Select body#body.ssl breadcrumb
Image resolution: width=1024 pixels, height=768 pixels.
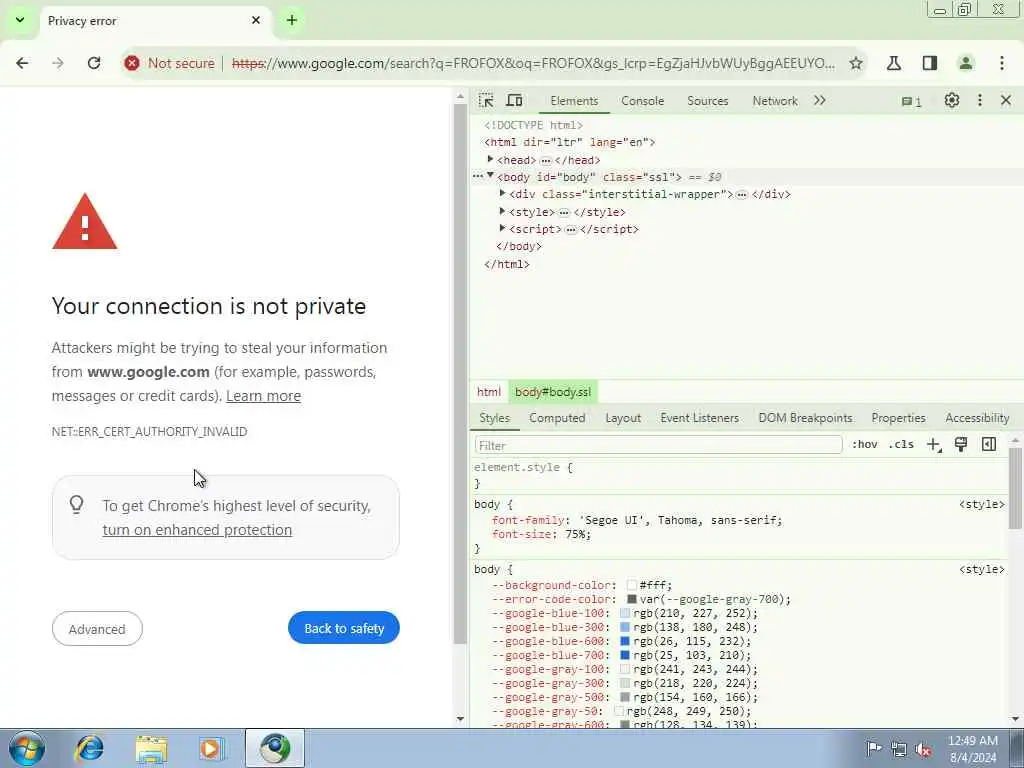coord(552,392)
